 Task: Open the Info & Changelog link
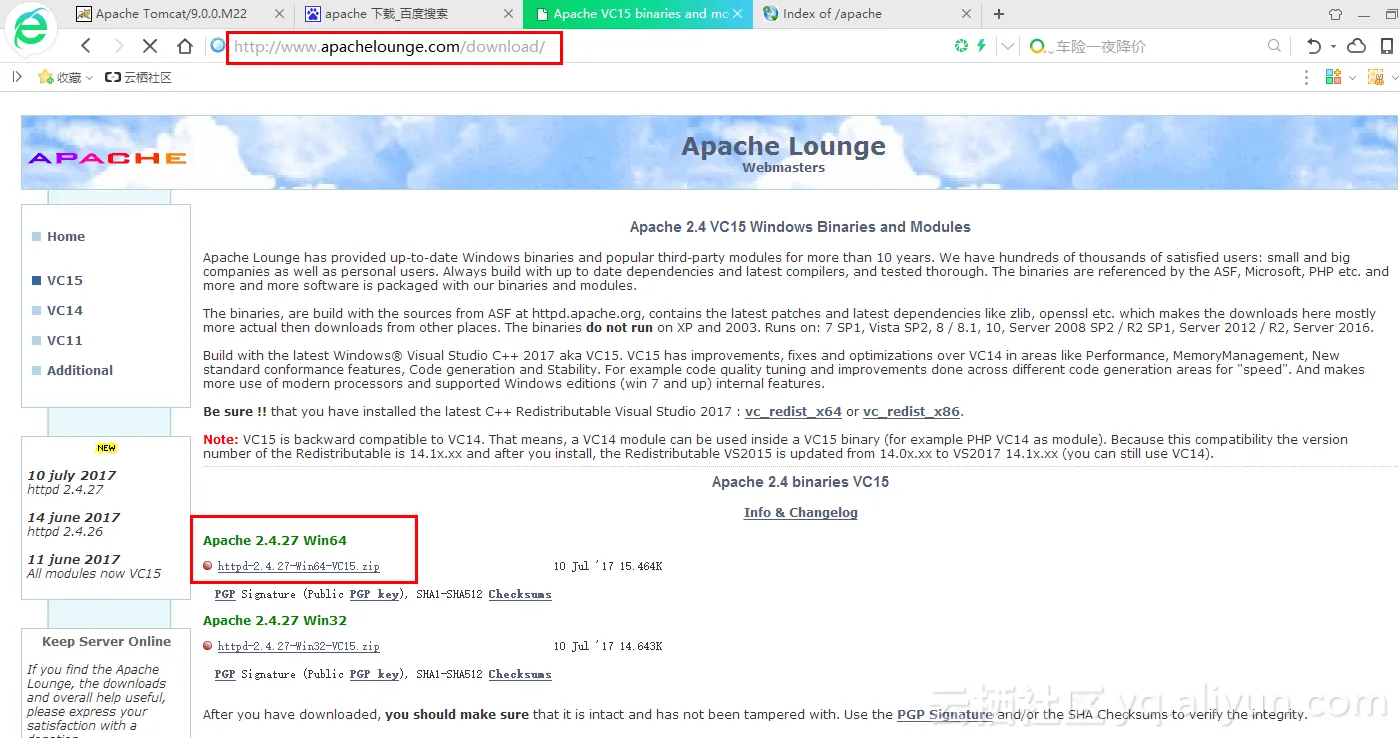coord(801,513)
